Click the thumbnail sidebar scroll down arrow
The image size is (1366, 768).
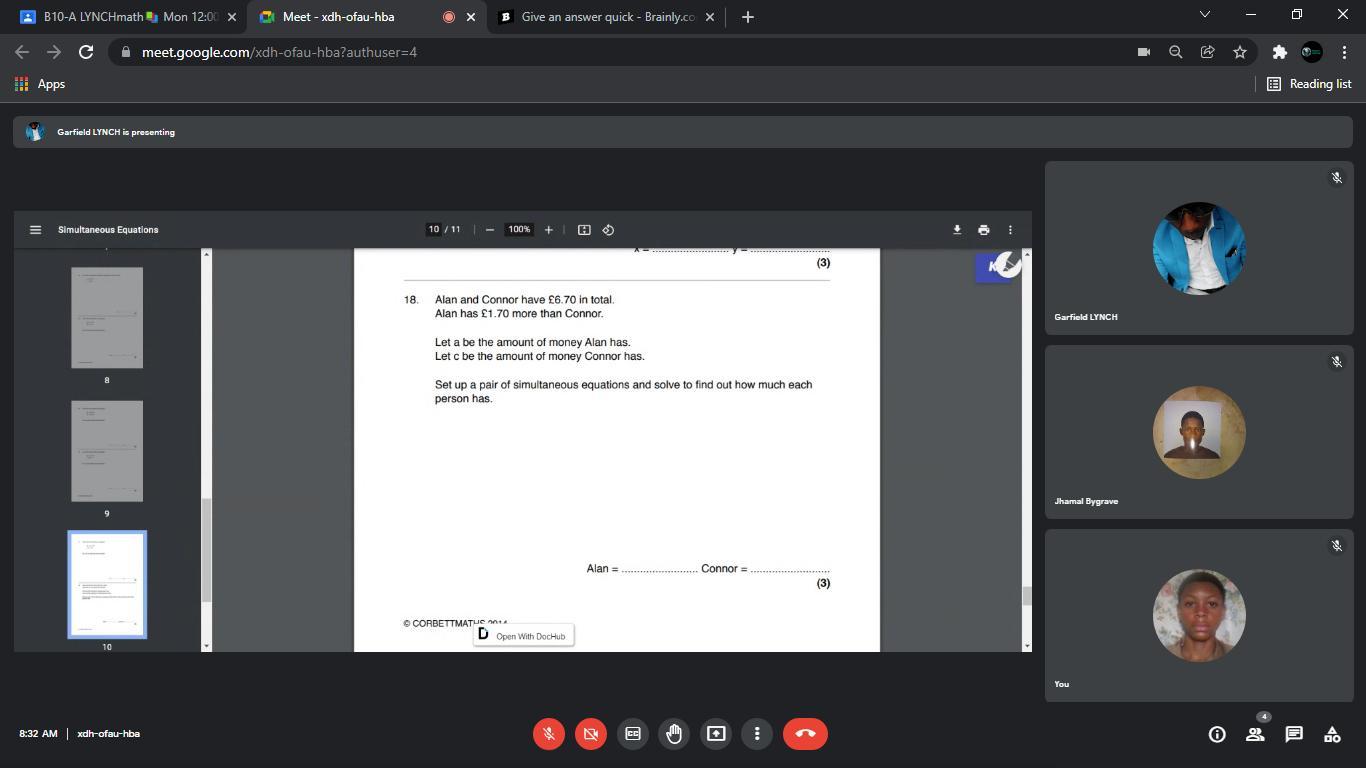point(207,646)
